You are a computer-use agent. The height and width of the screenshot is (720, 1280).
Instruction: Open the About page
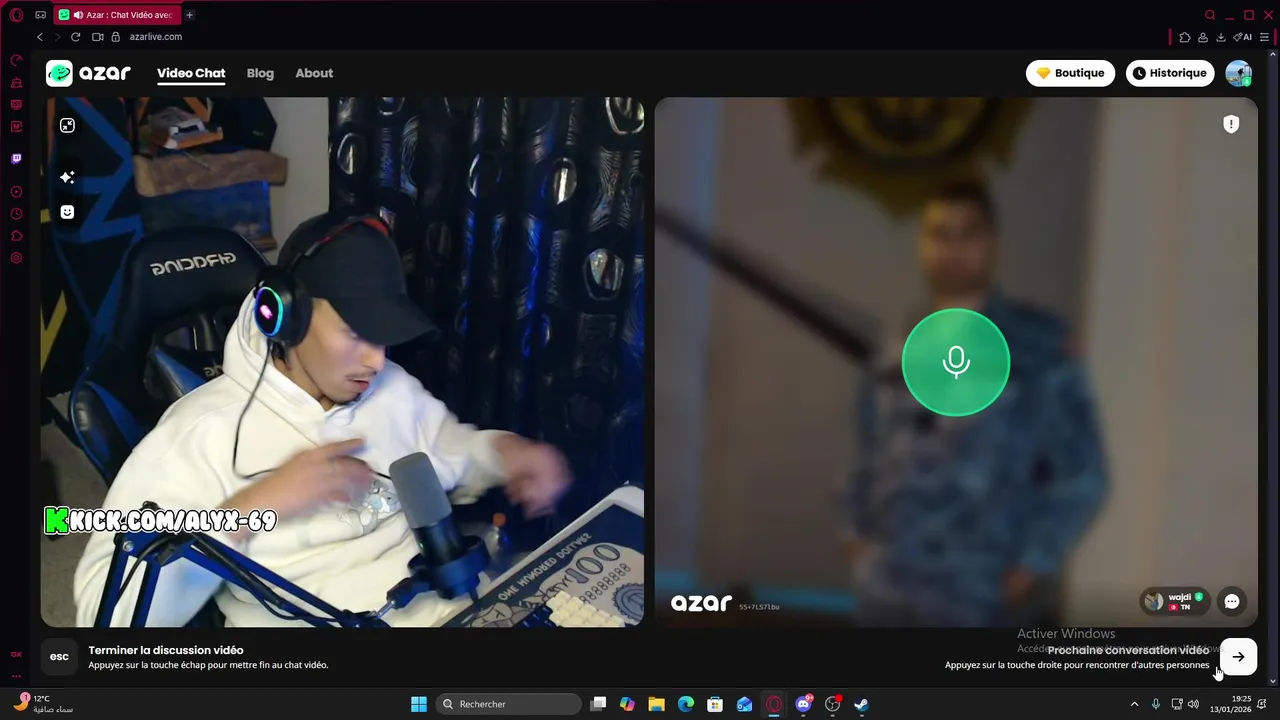pyautogui.click(x=314, y=73)
